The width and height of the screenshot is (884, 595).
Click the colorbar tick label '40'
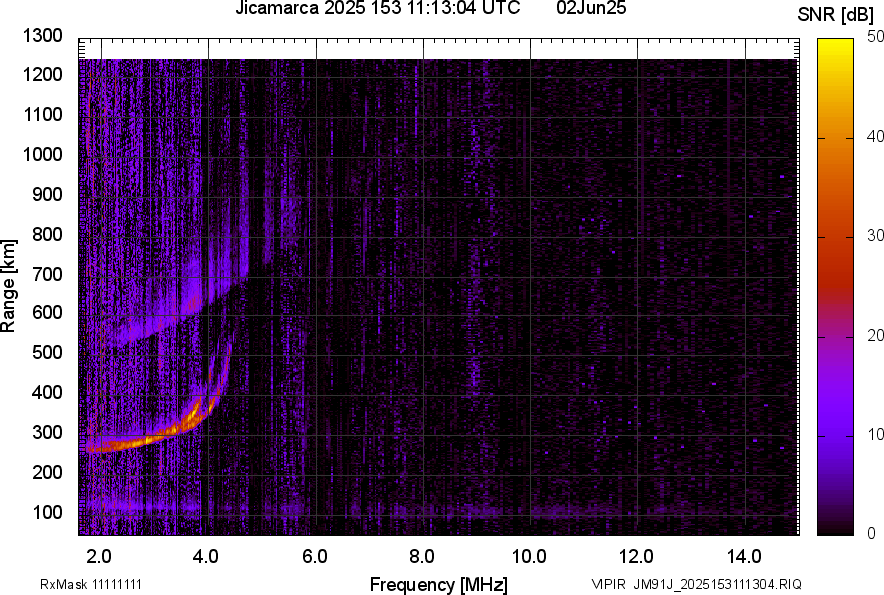(x=875, y=136)
